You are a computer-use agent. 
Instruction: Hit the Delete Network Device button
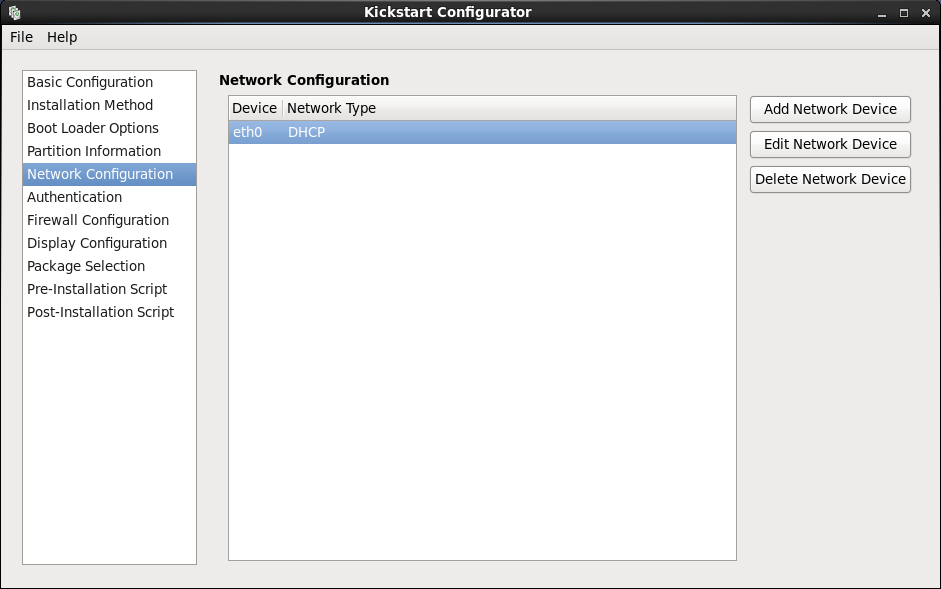point(830,179)
